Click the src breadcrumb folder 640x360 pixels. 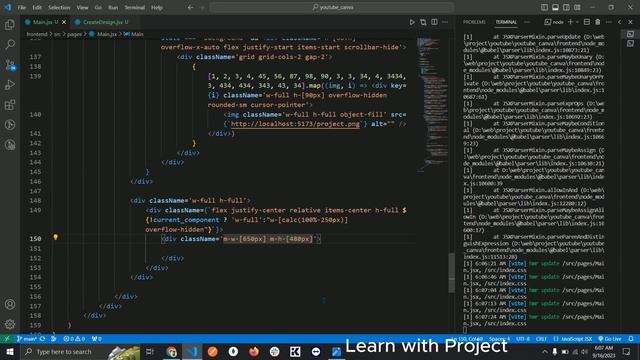click(57, 34)
